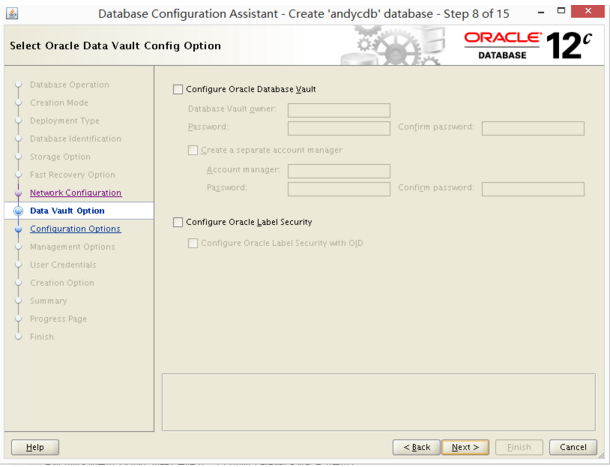Viewport: 610px width, 467px height.
Task: Click the Database Operation step label
Action: coord(70,85)
